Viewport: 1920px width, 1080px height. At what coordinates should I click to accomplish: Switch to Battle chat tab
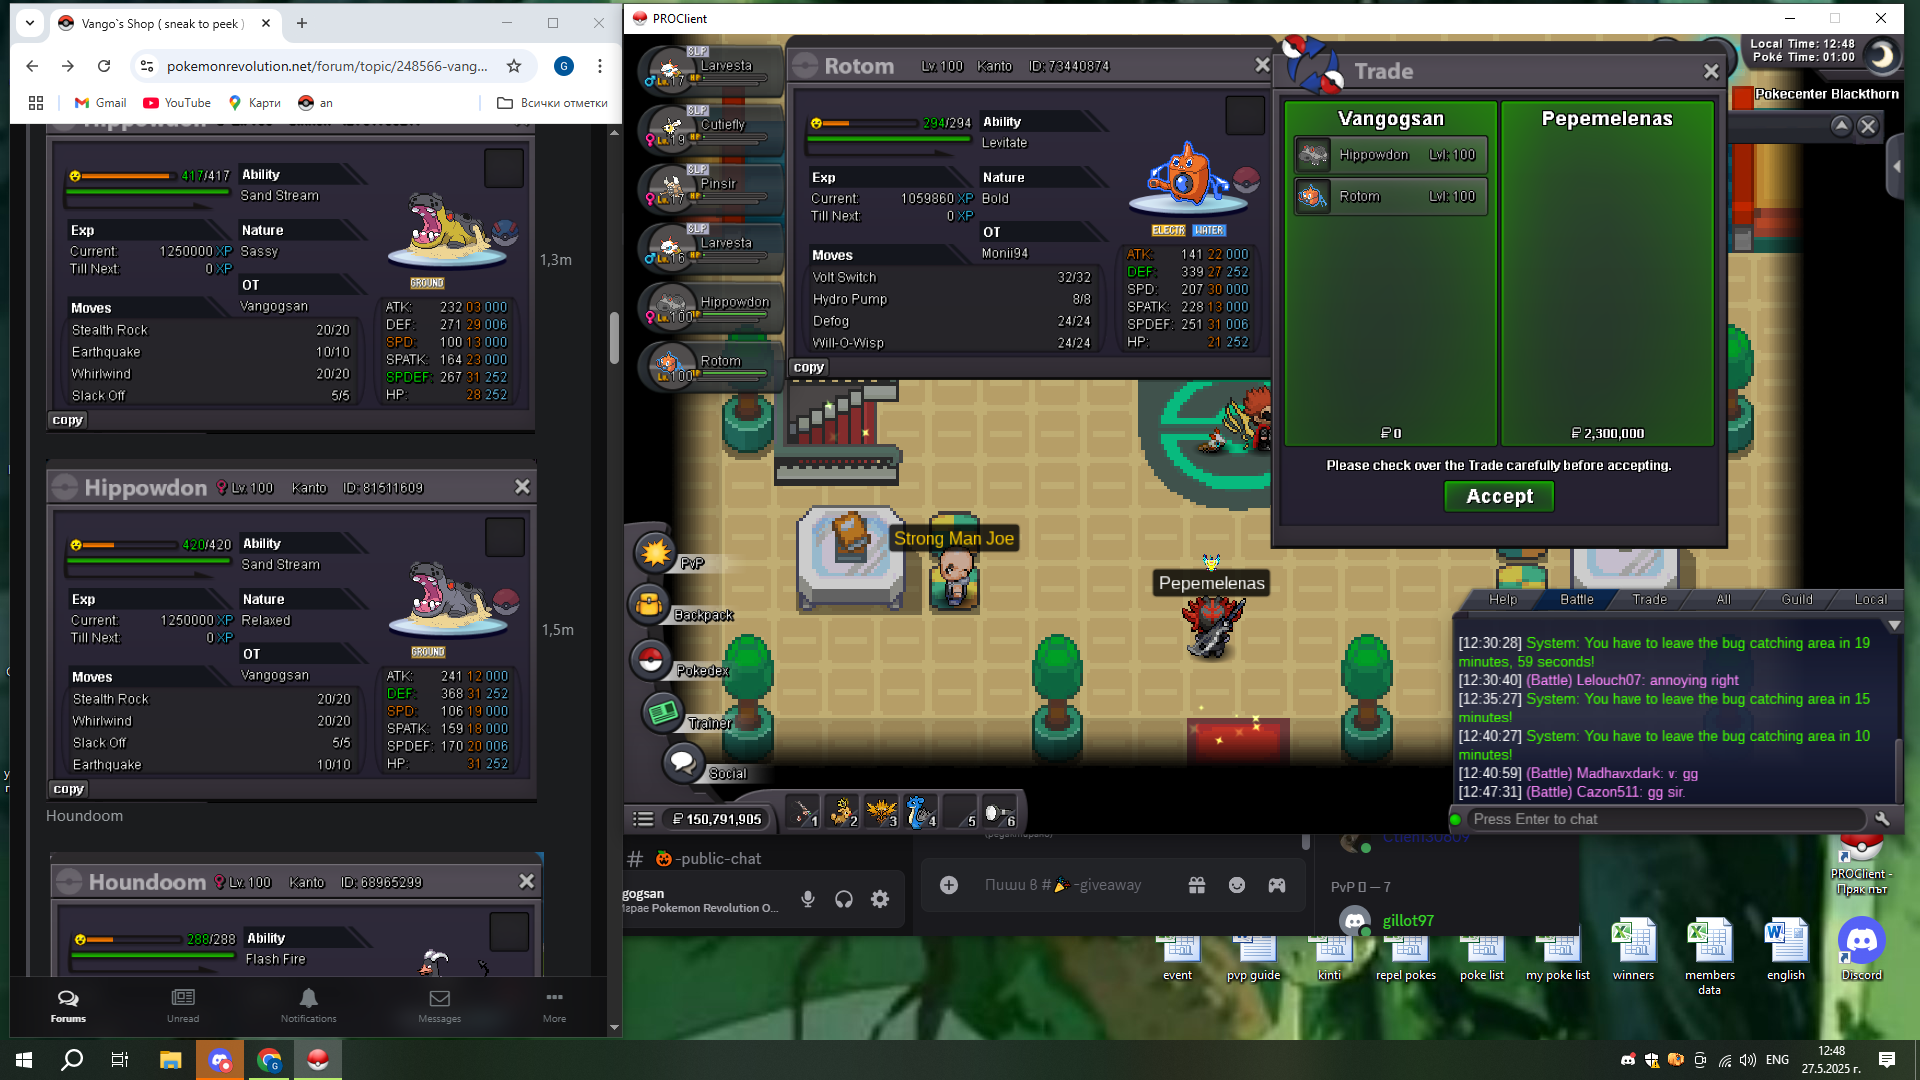pyautogui.click(x=1577, y=600)
